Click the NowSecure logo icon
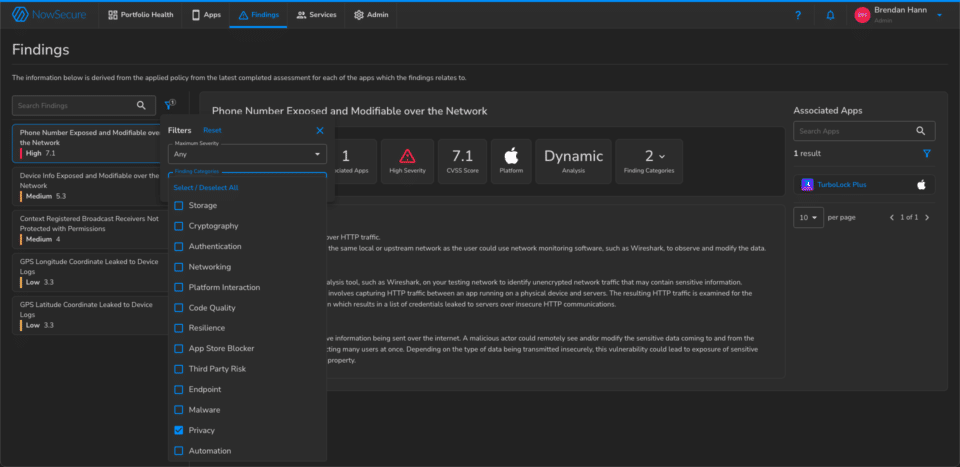Screen dimensions: 960x467 (24, 15)
